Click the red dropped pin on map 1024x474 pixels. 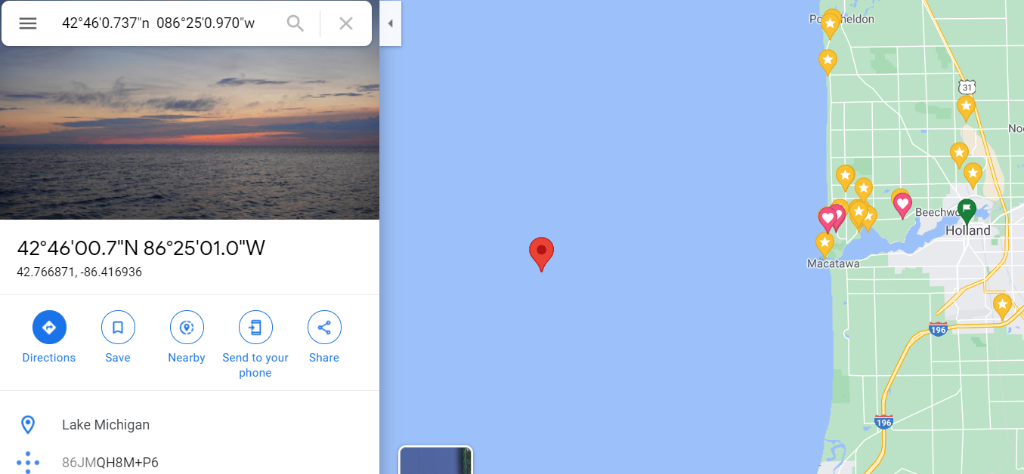click(x=541, y=253)
